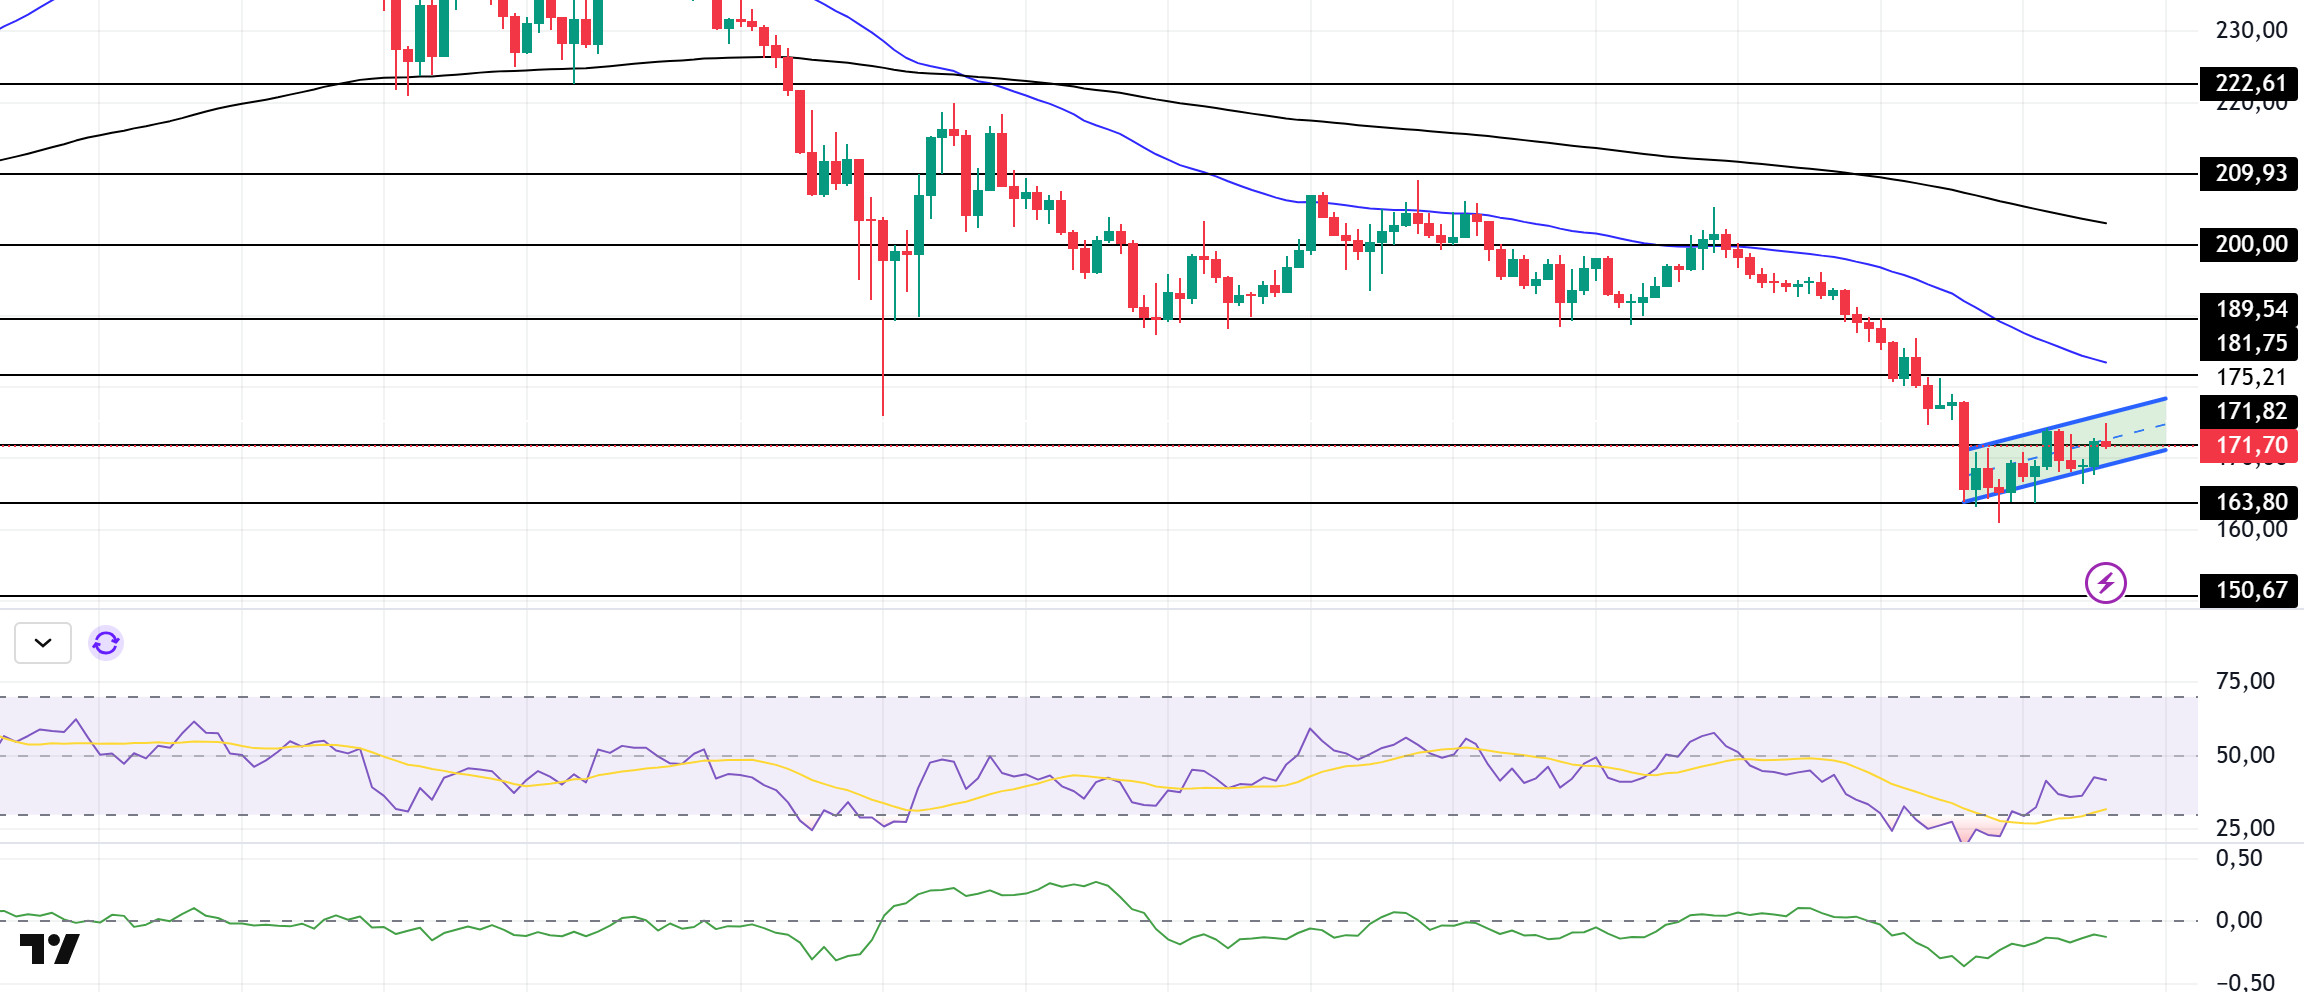
Task: Click the 189,54 price level label
Action: 2249,309
